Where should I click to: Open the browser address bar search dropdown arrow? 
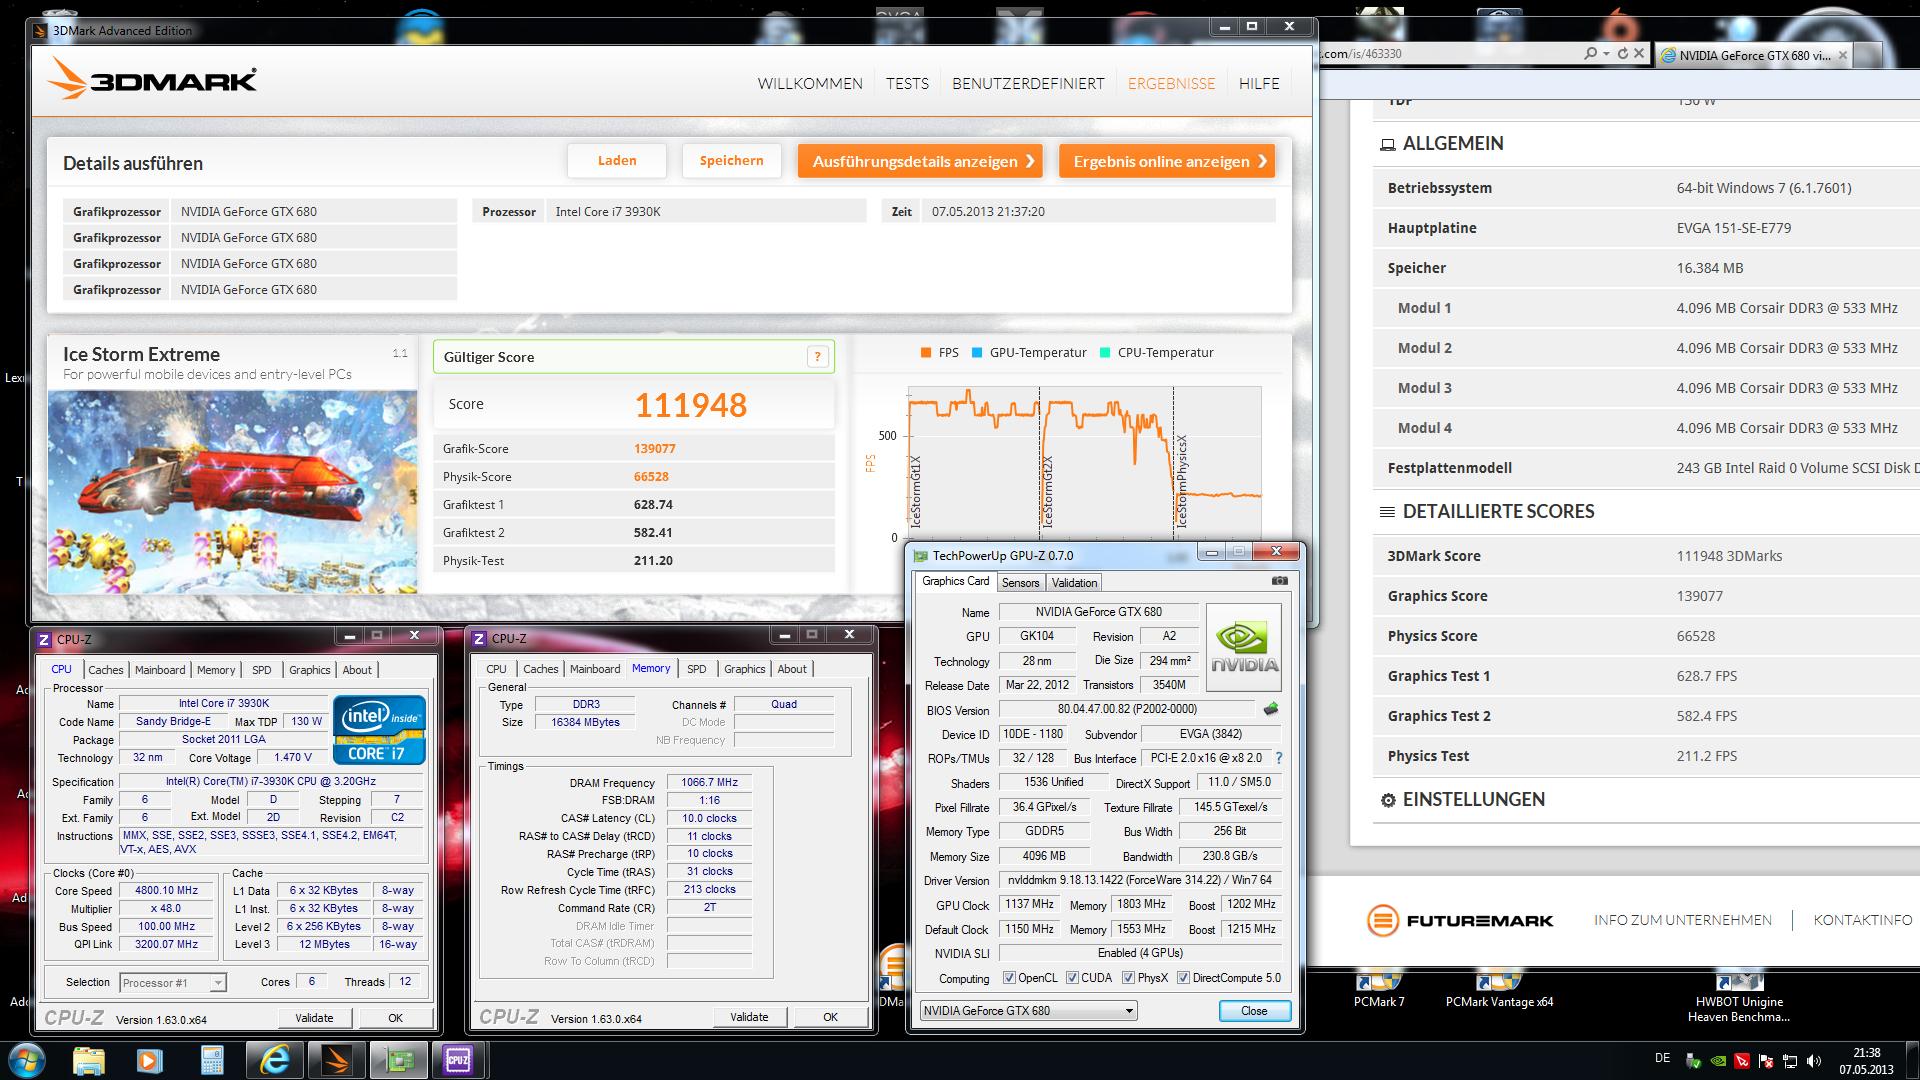click(x=1605, y=54)
